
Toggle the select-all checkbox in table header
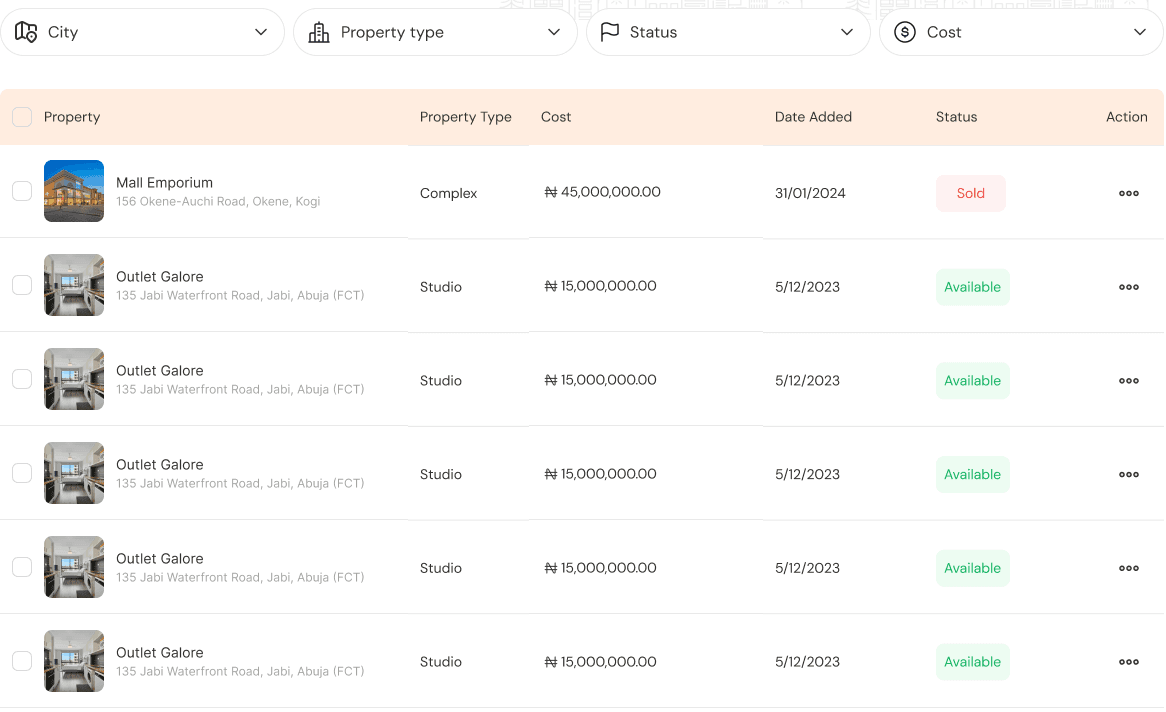pyautogui.click(x=22, y=117)
